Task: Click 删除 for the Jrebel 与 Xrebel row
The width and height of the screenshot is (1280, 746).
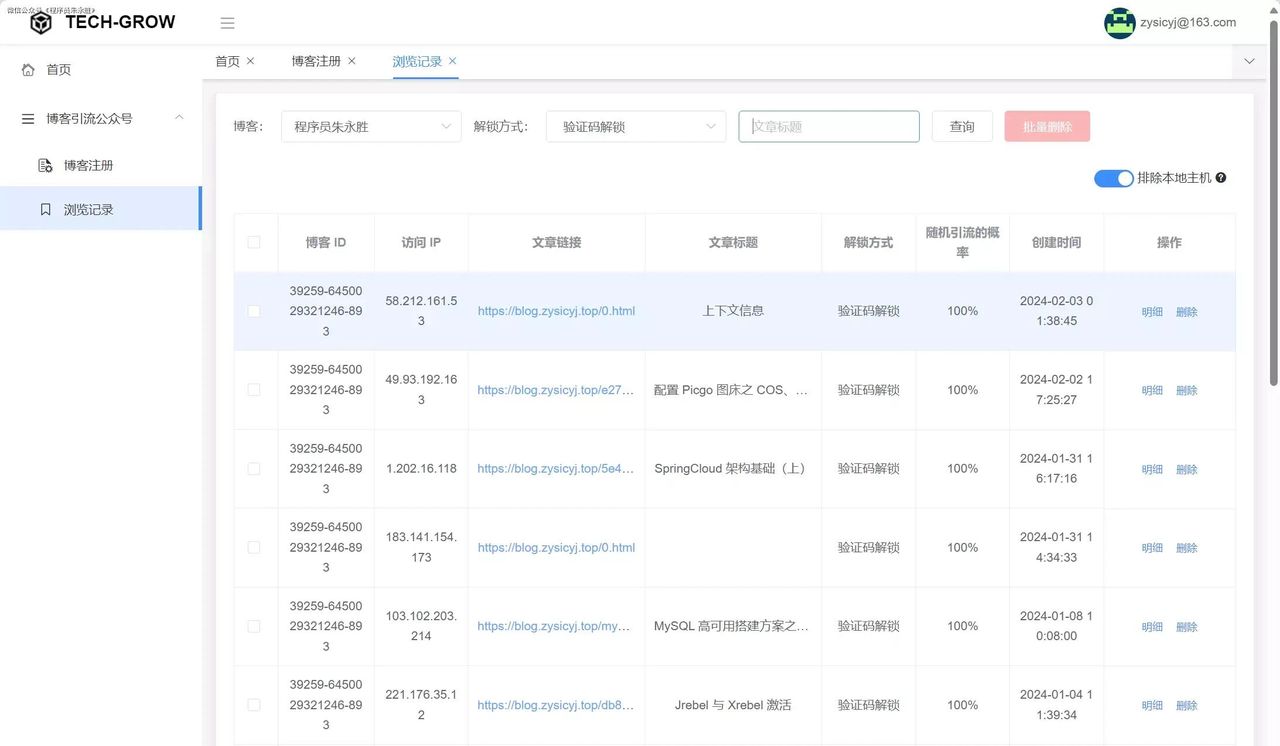Action: pos(1187,706)
